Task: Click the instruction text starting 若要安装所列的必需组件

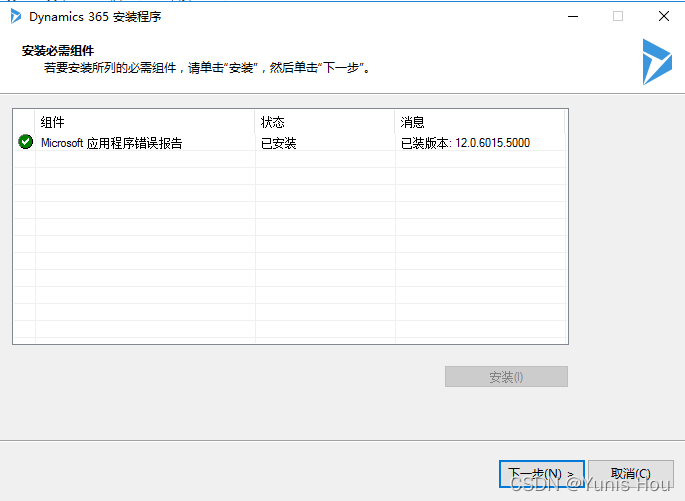Action: [x=208, y=68]
